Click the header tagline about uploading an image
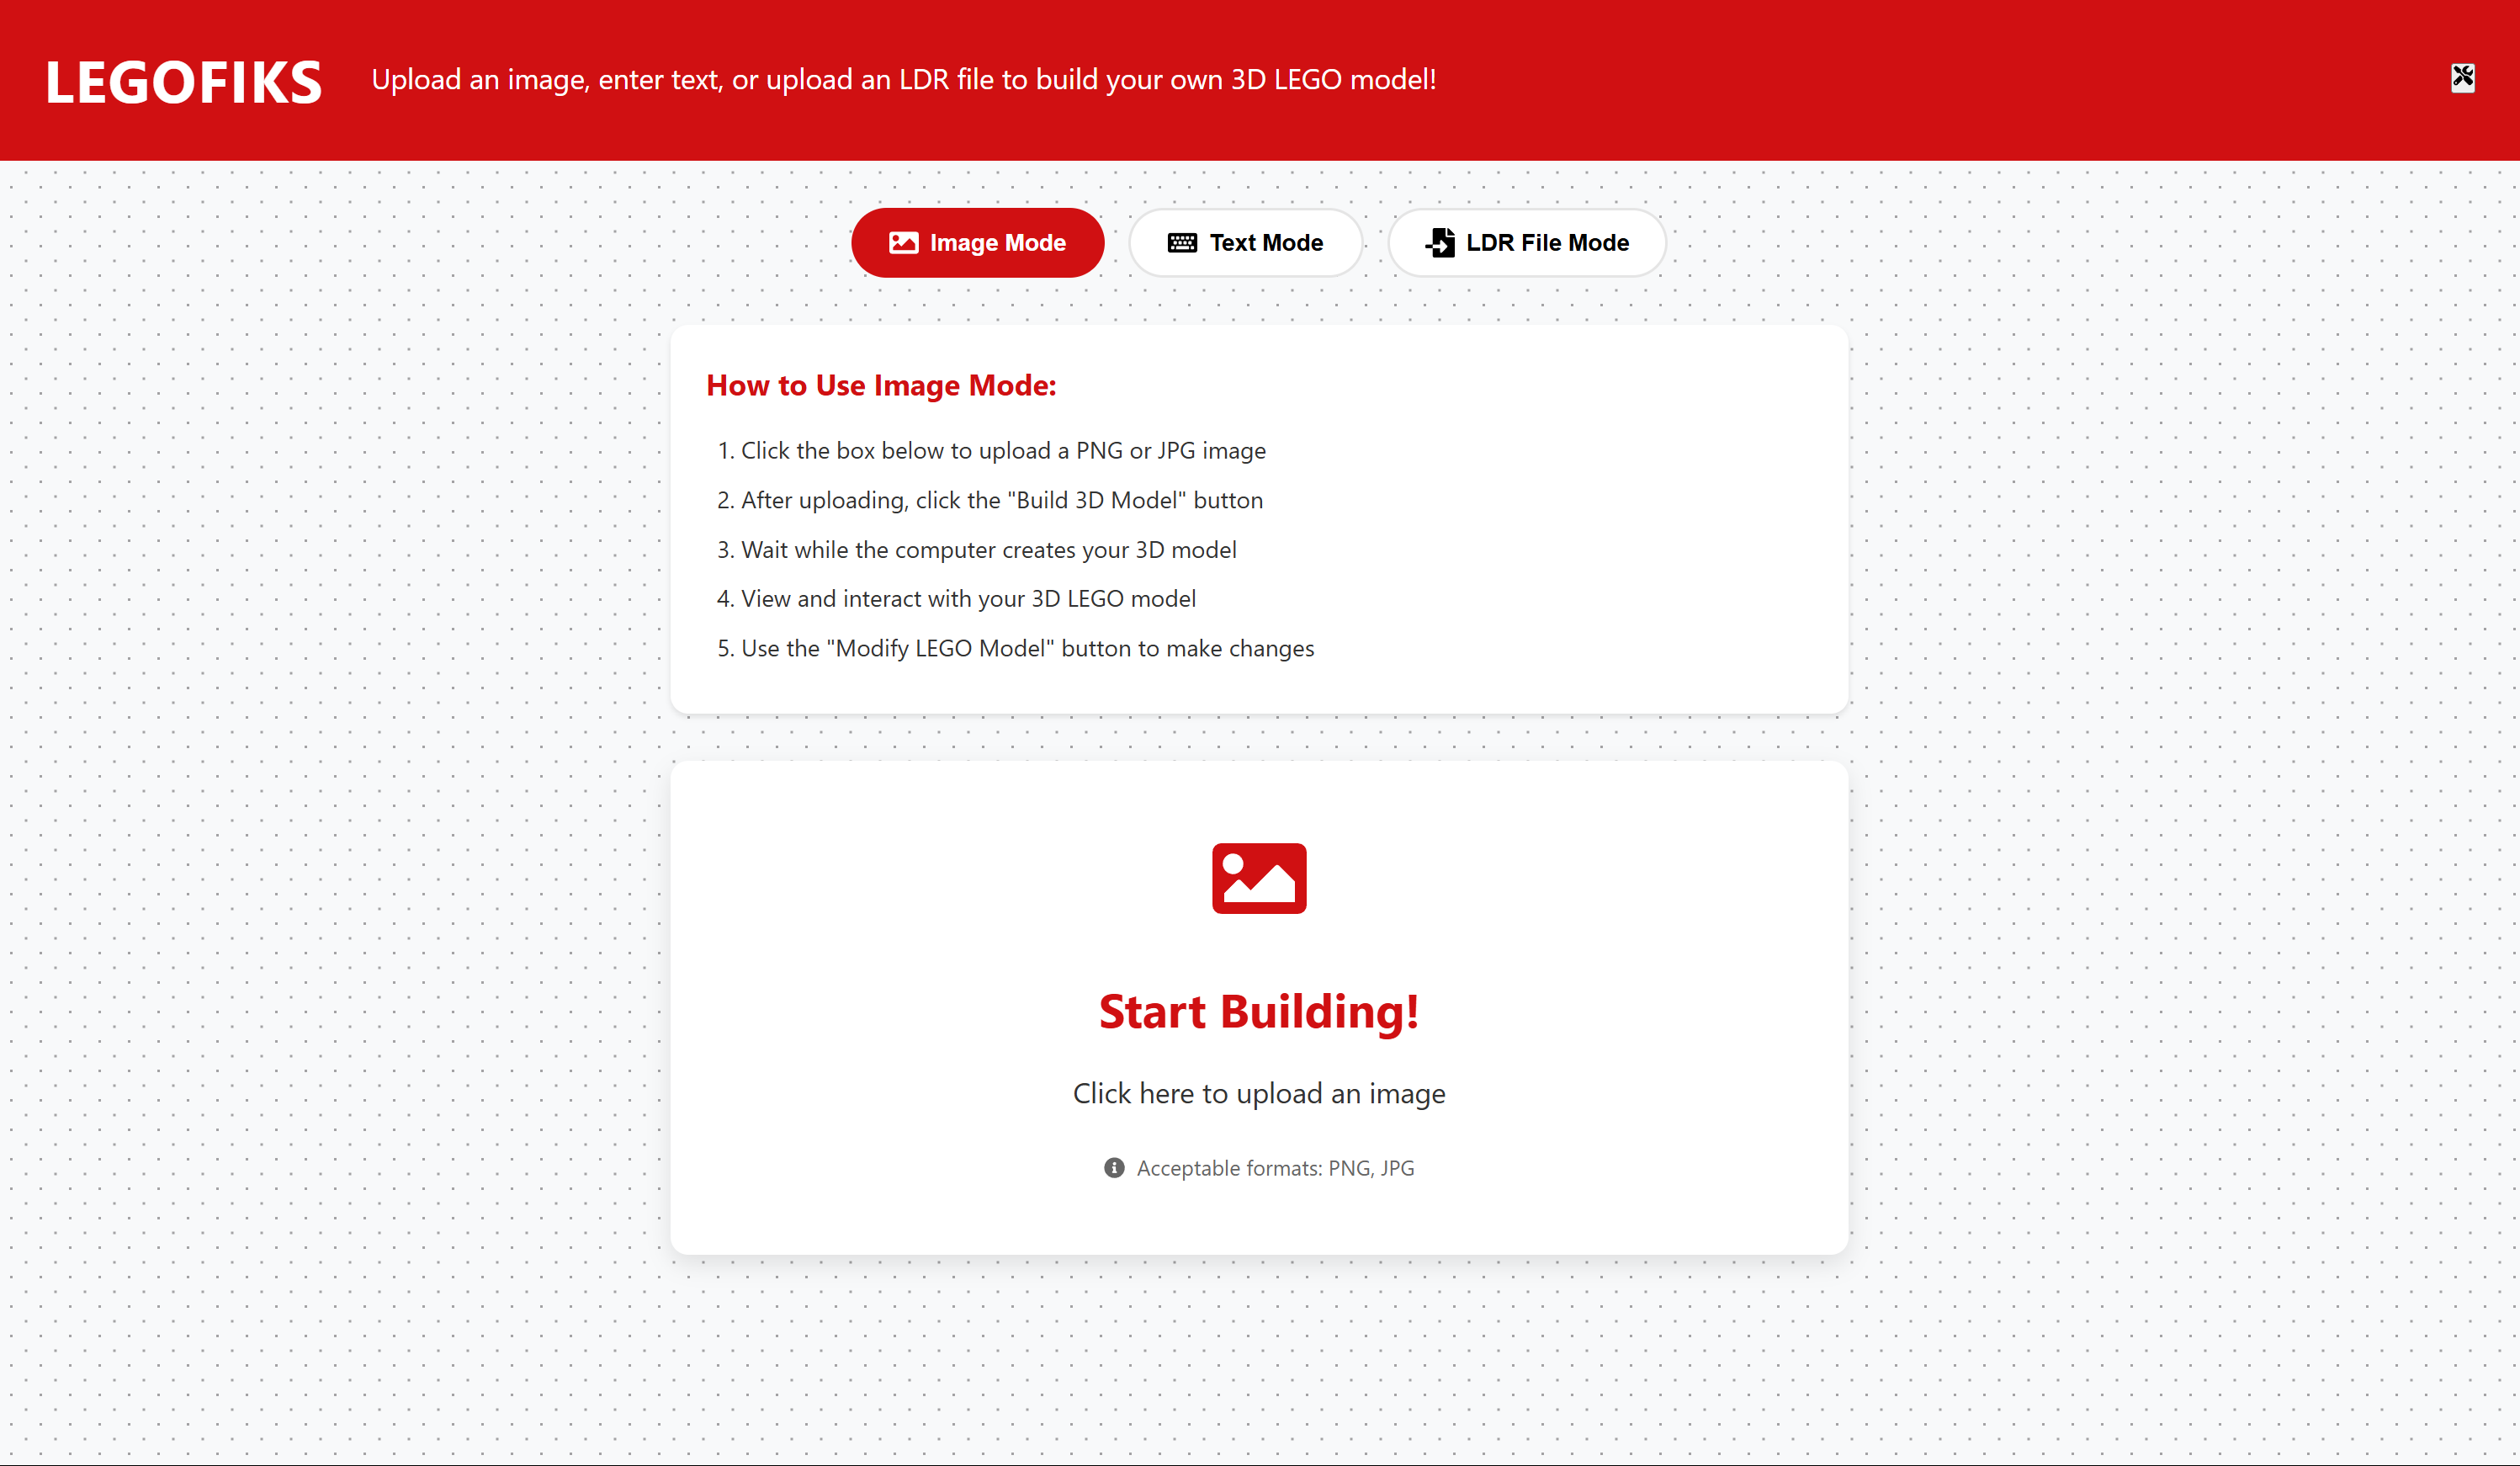 pyautogui.click(x=903, y=79)
